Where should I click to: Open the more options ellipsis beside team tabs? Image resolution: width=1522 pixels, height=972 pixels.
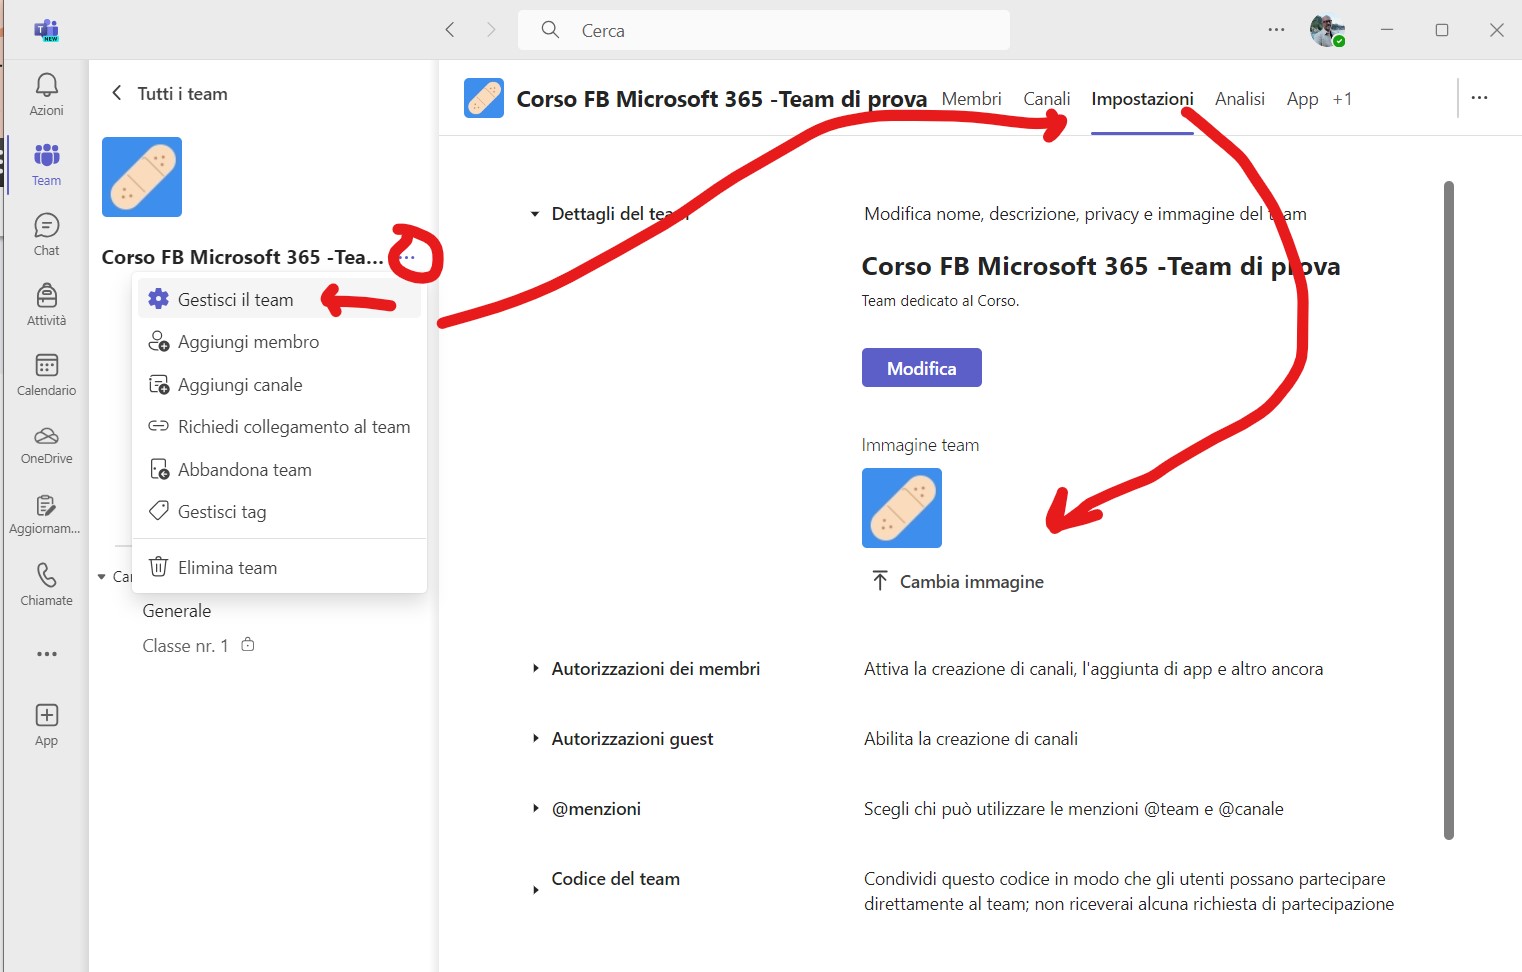pyautogui.click(x=1479, y=98)
